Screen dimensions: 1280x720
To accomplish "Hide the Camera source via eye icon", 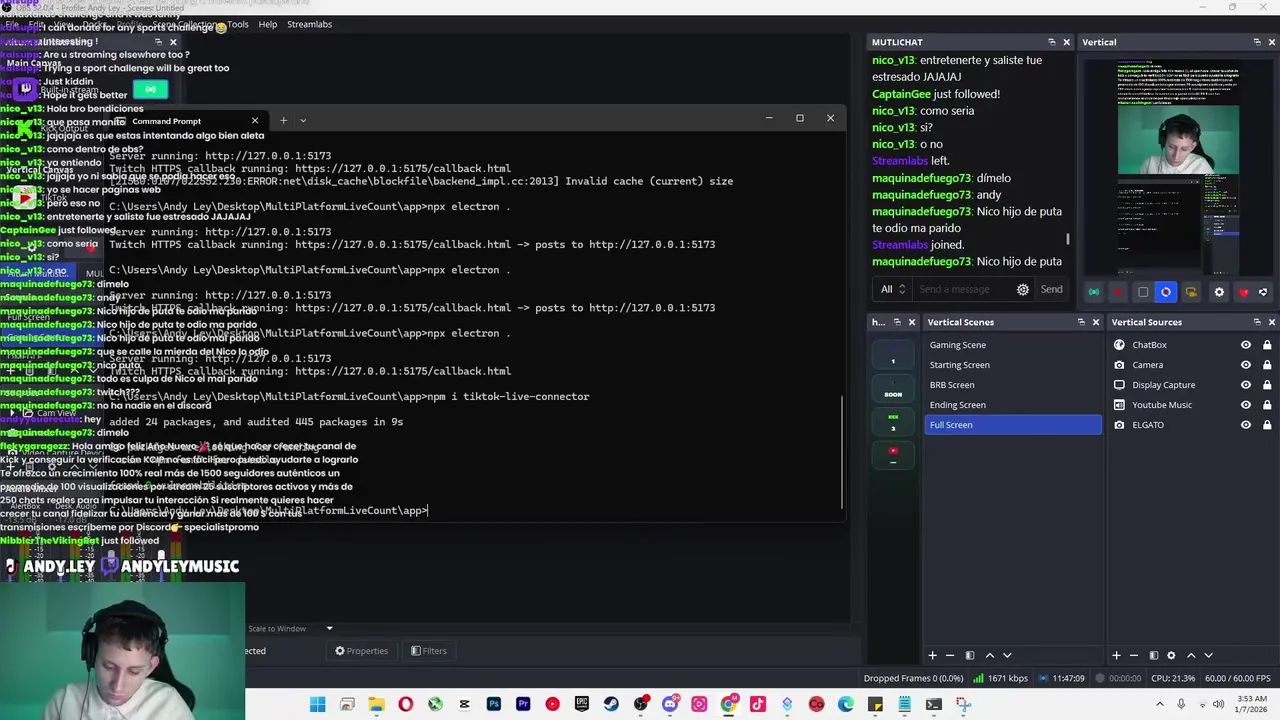I will (x=1245, y=365).
